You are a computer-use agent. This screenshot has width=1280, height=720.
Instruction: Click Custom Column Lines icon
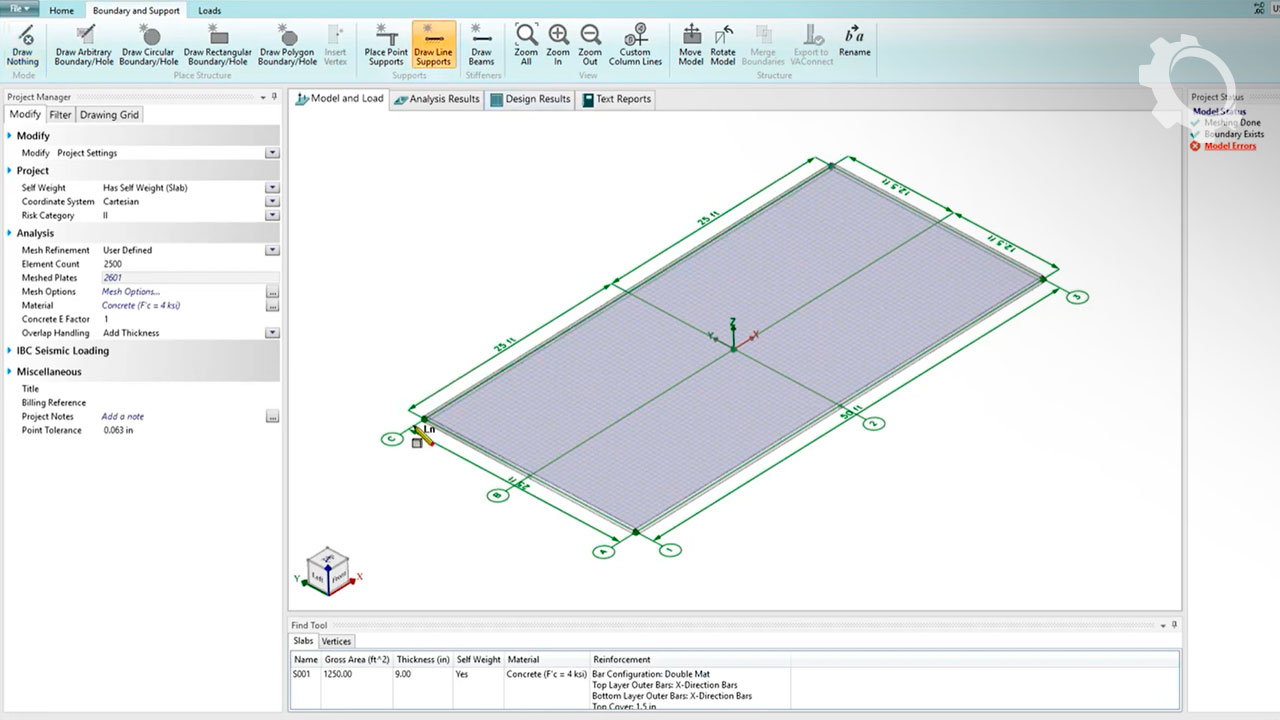pyautogui.click(x=635, y=44)
